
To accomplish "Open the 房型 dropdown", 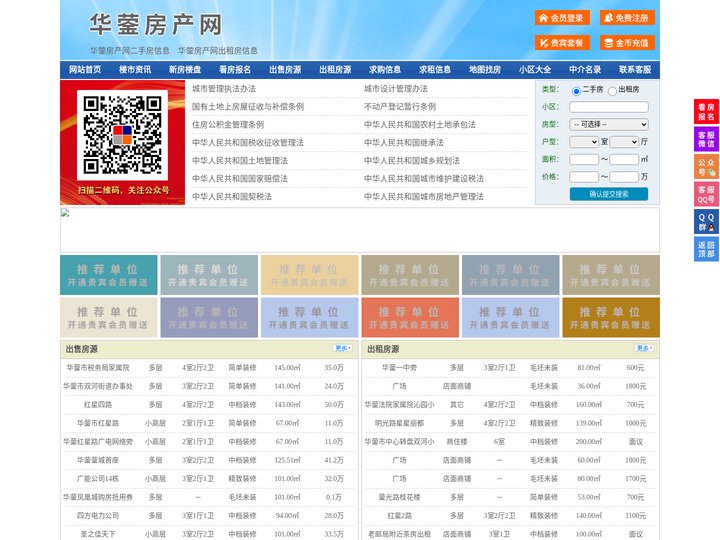I will coord(609,124).
